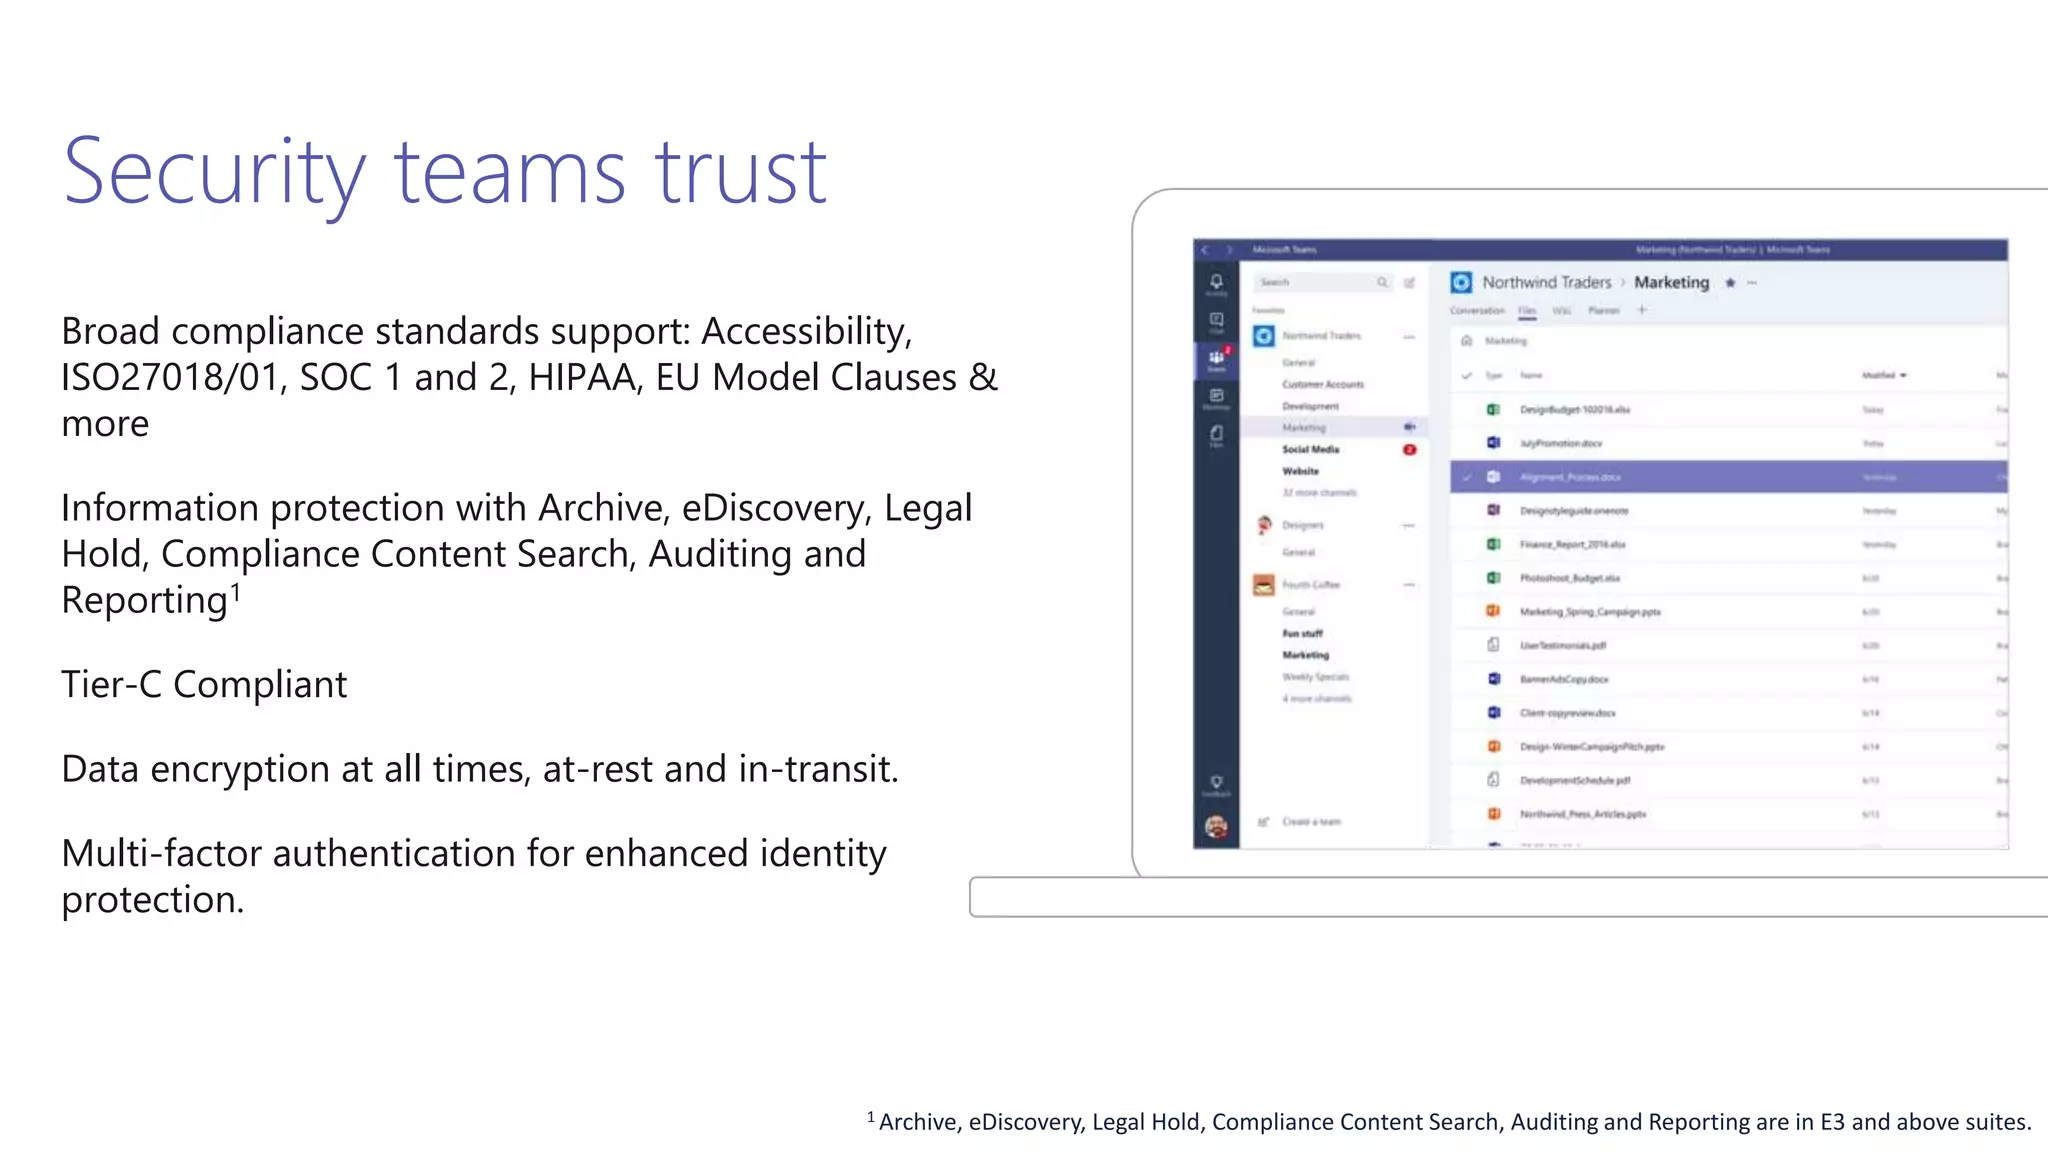Open the Files icon in Teams sidebar
Screen dimensions: 2048x1152
coord(1216,435)
